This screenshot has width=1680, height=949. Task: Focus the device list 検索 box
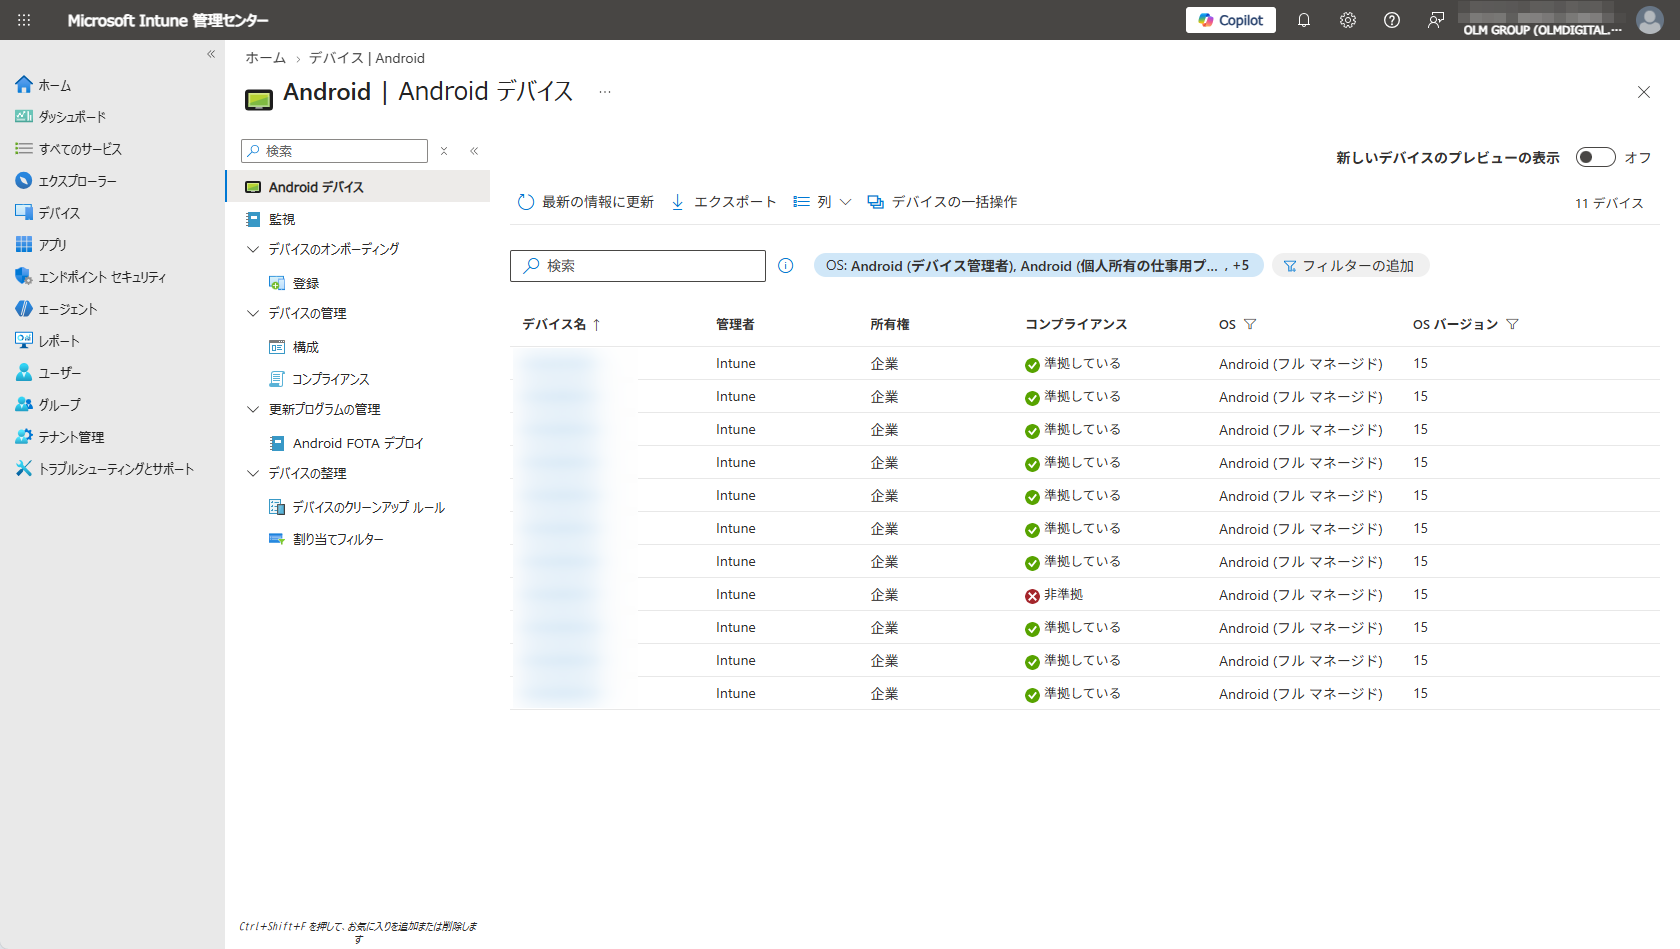pyautogui.click(x=638, y=266)
